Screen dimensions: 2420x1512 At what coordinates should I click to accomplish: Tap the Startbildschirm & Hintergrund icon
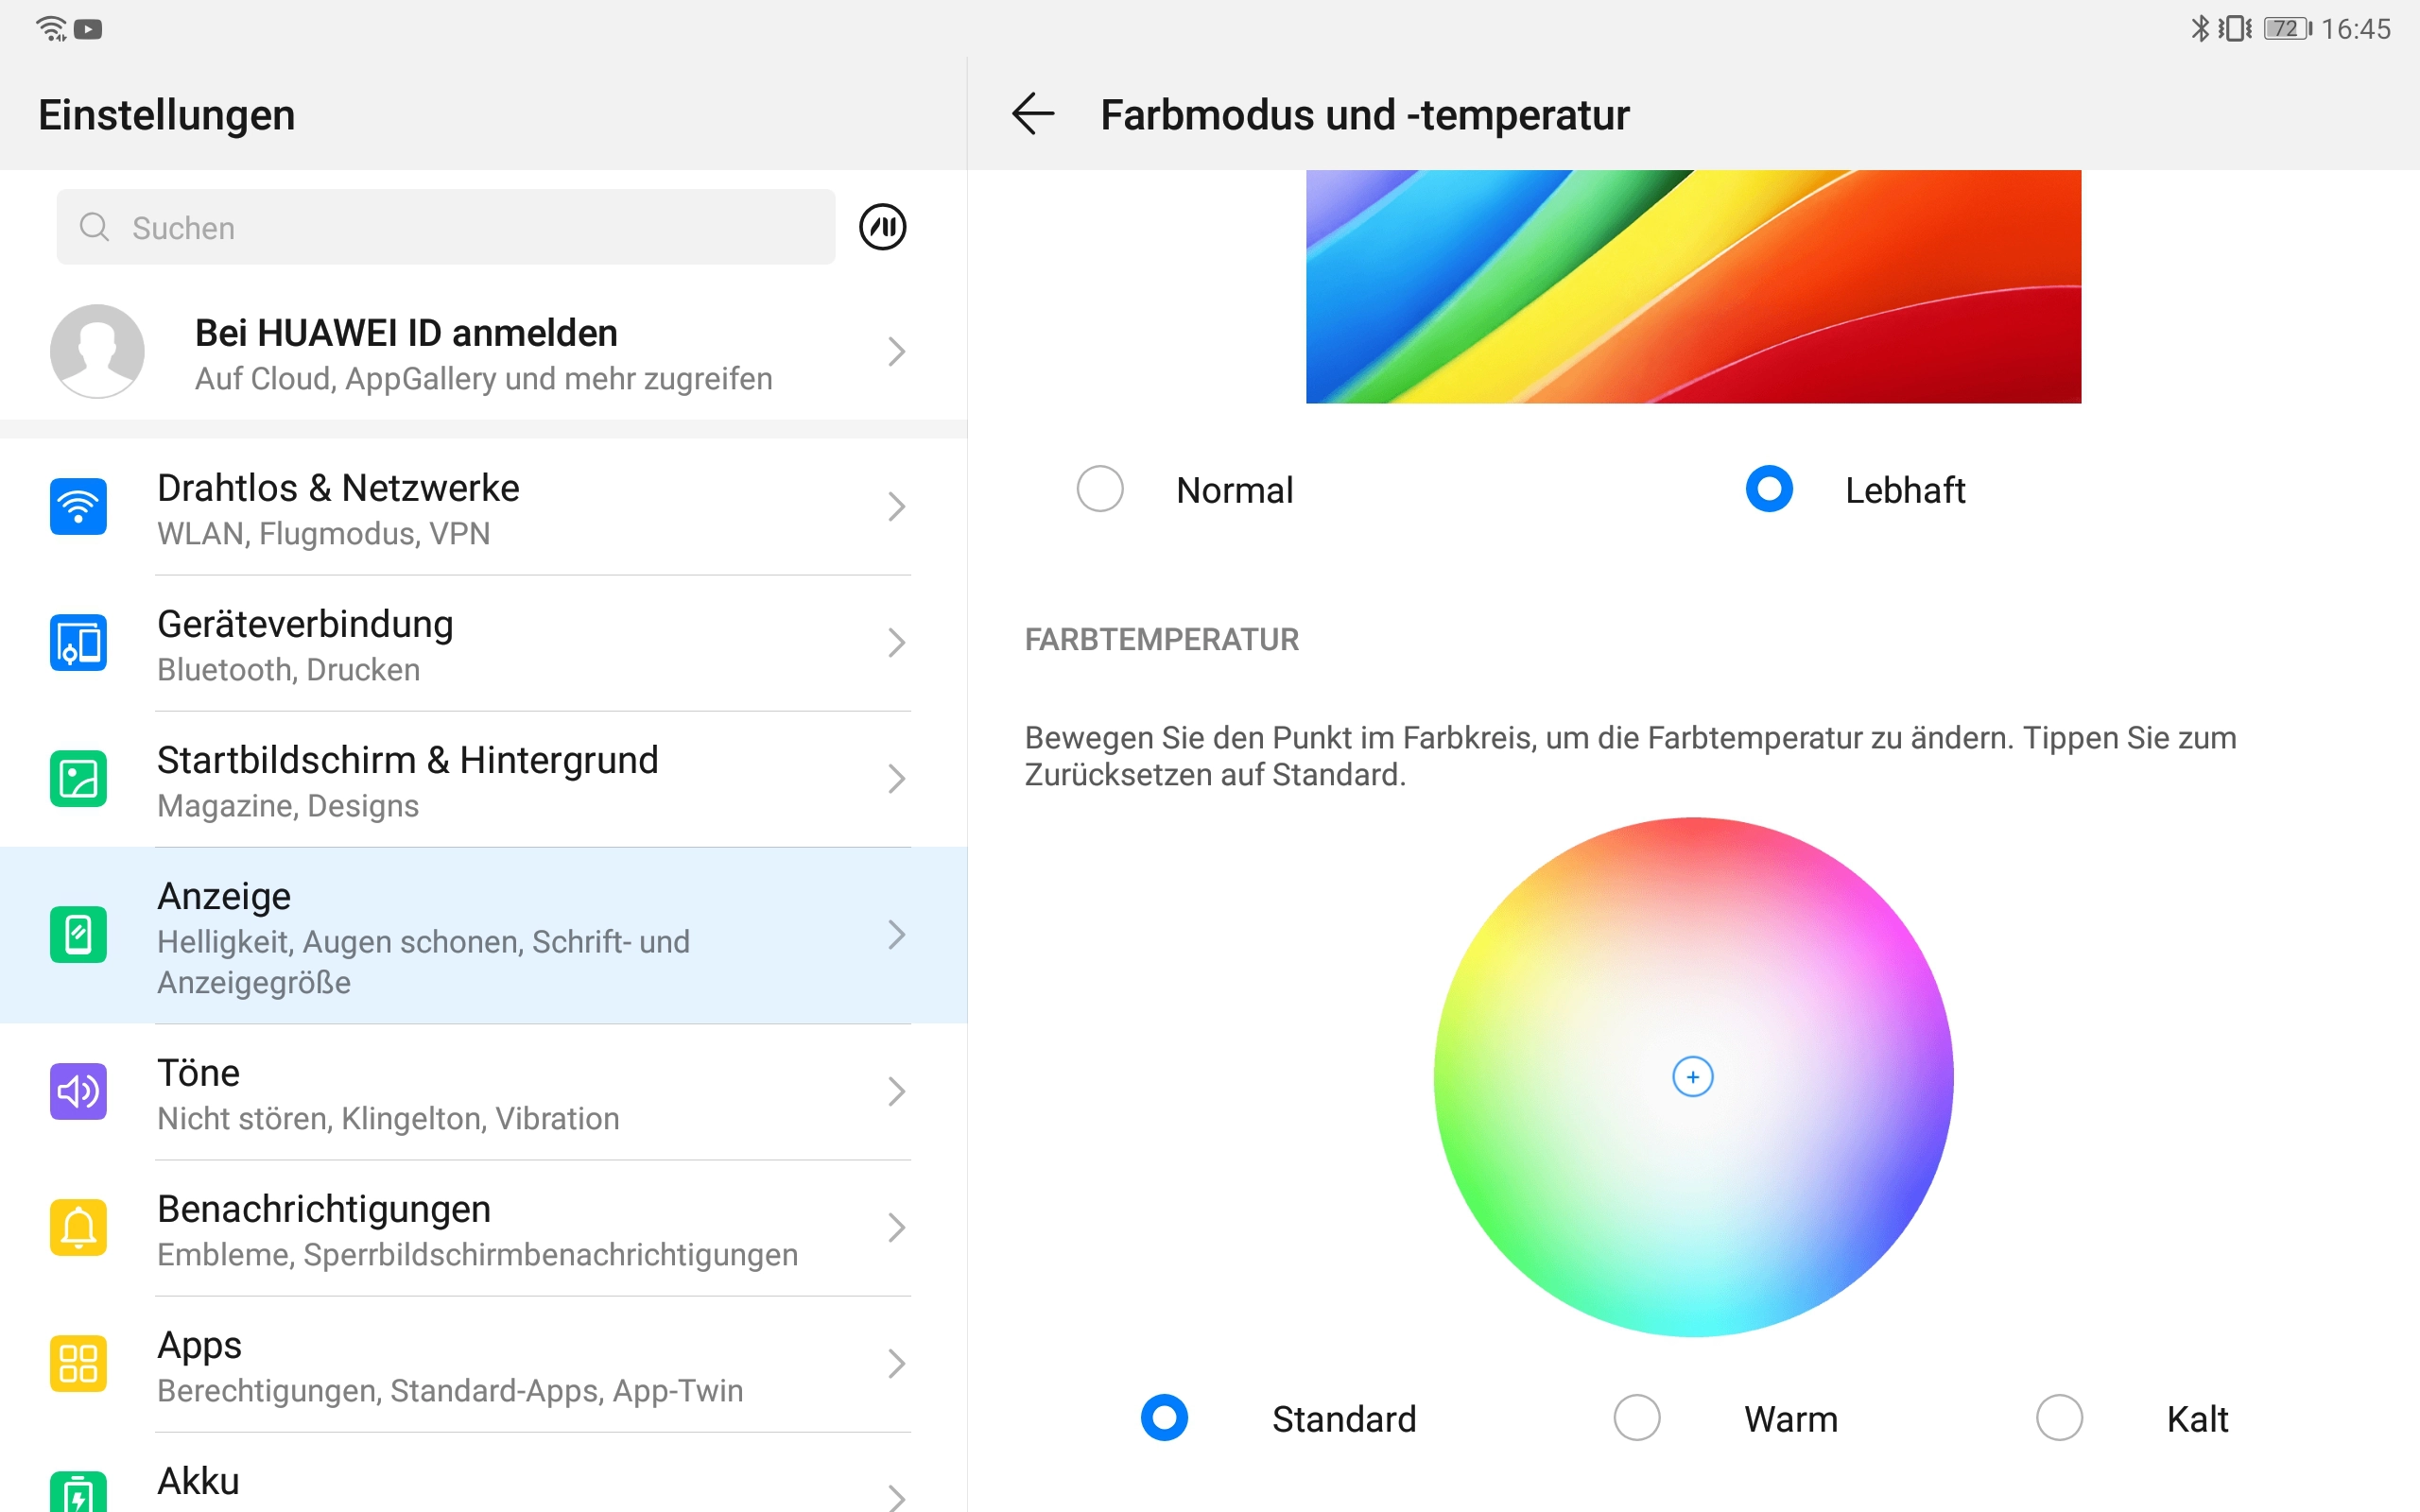click(x=78, y=779)
